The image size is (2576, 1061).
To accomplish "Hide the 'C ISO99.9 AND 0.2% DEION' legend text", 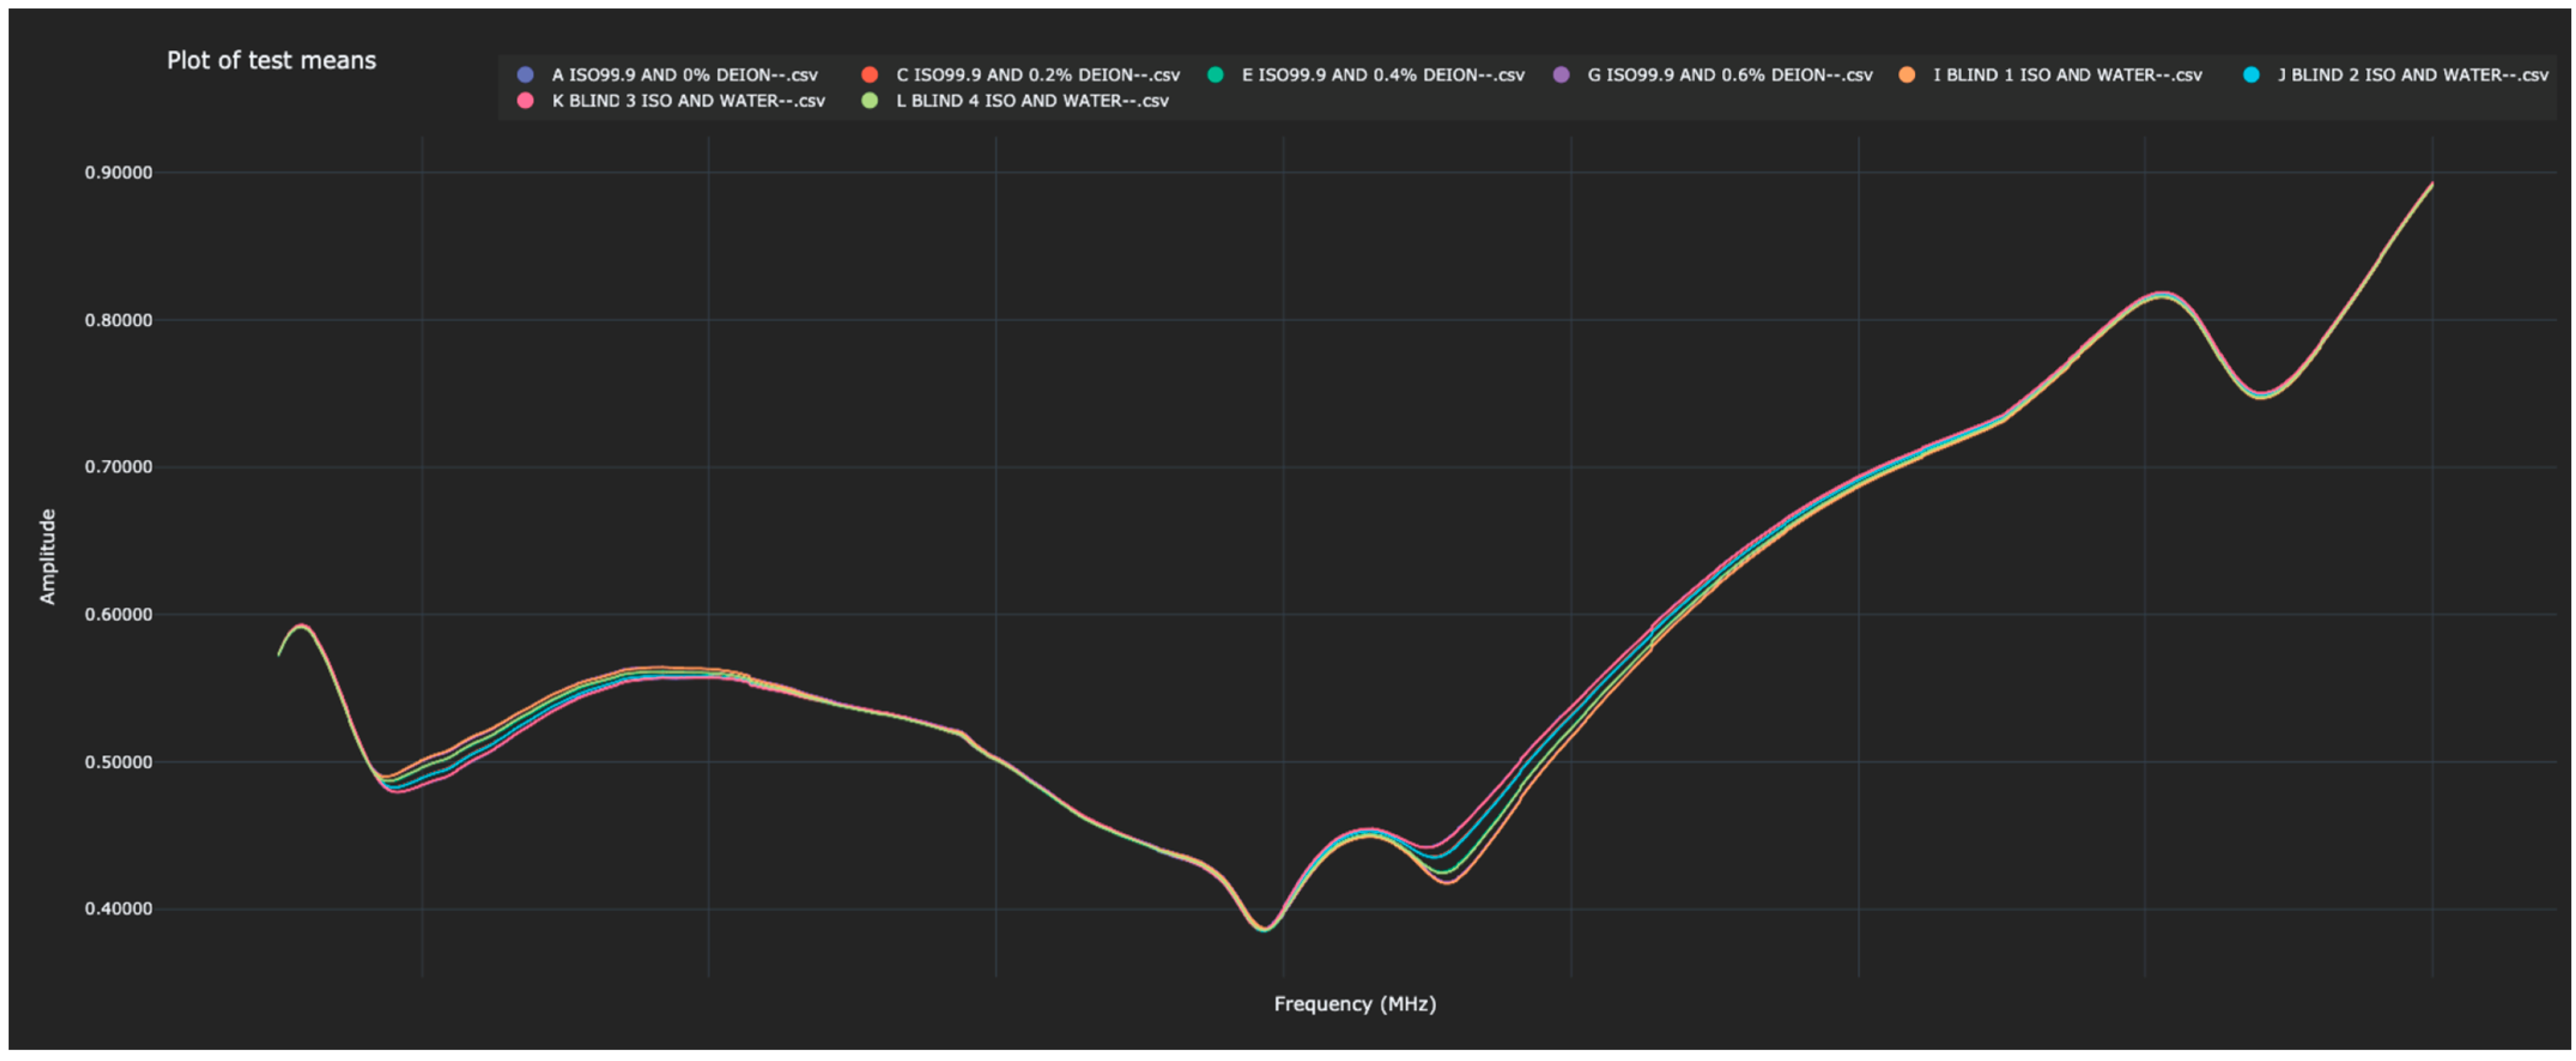I will pos(1037,74).
